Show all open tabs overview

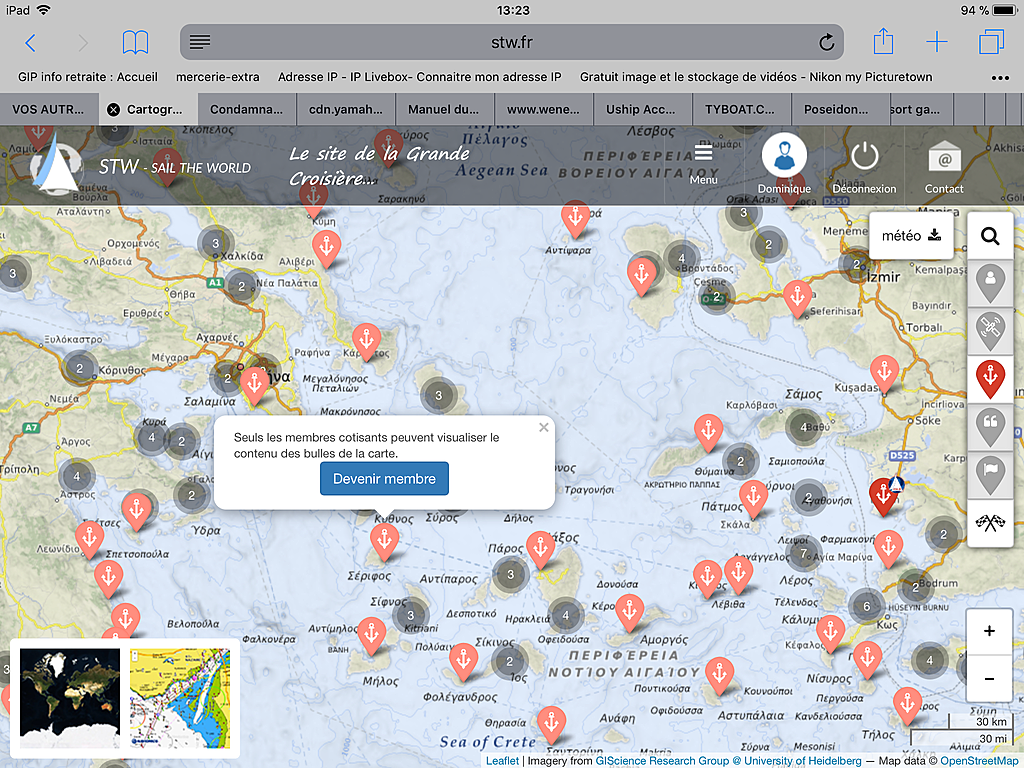pos(991,42)
